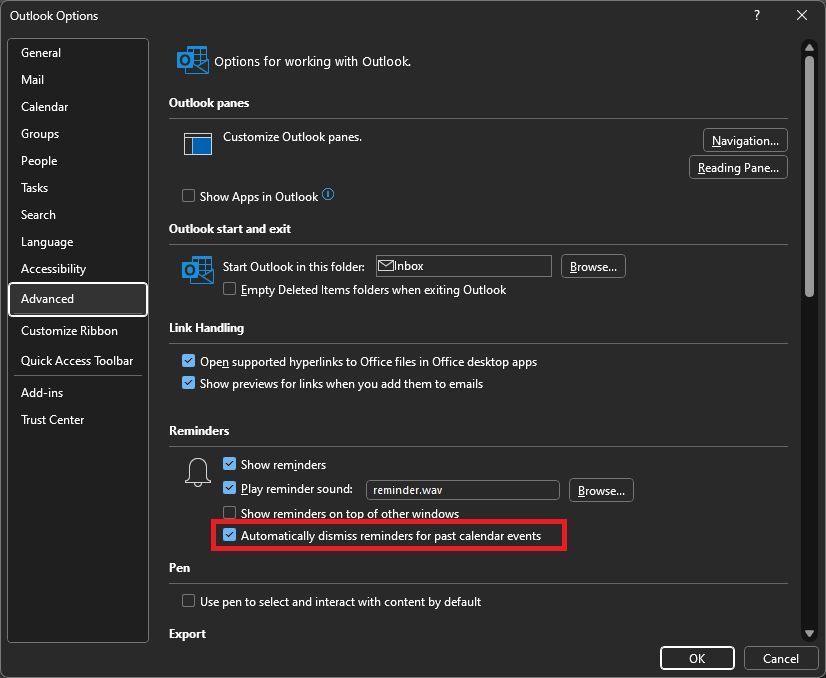Image resolution: width=826 pixels, height=678 pixels.
Task: Switch to the Mail options category
Action: [78, 80]
